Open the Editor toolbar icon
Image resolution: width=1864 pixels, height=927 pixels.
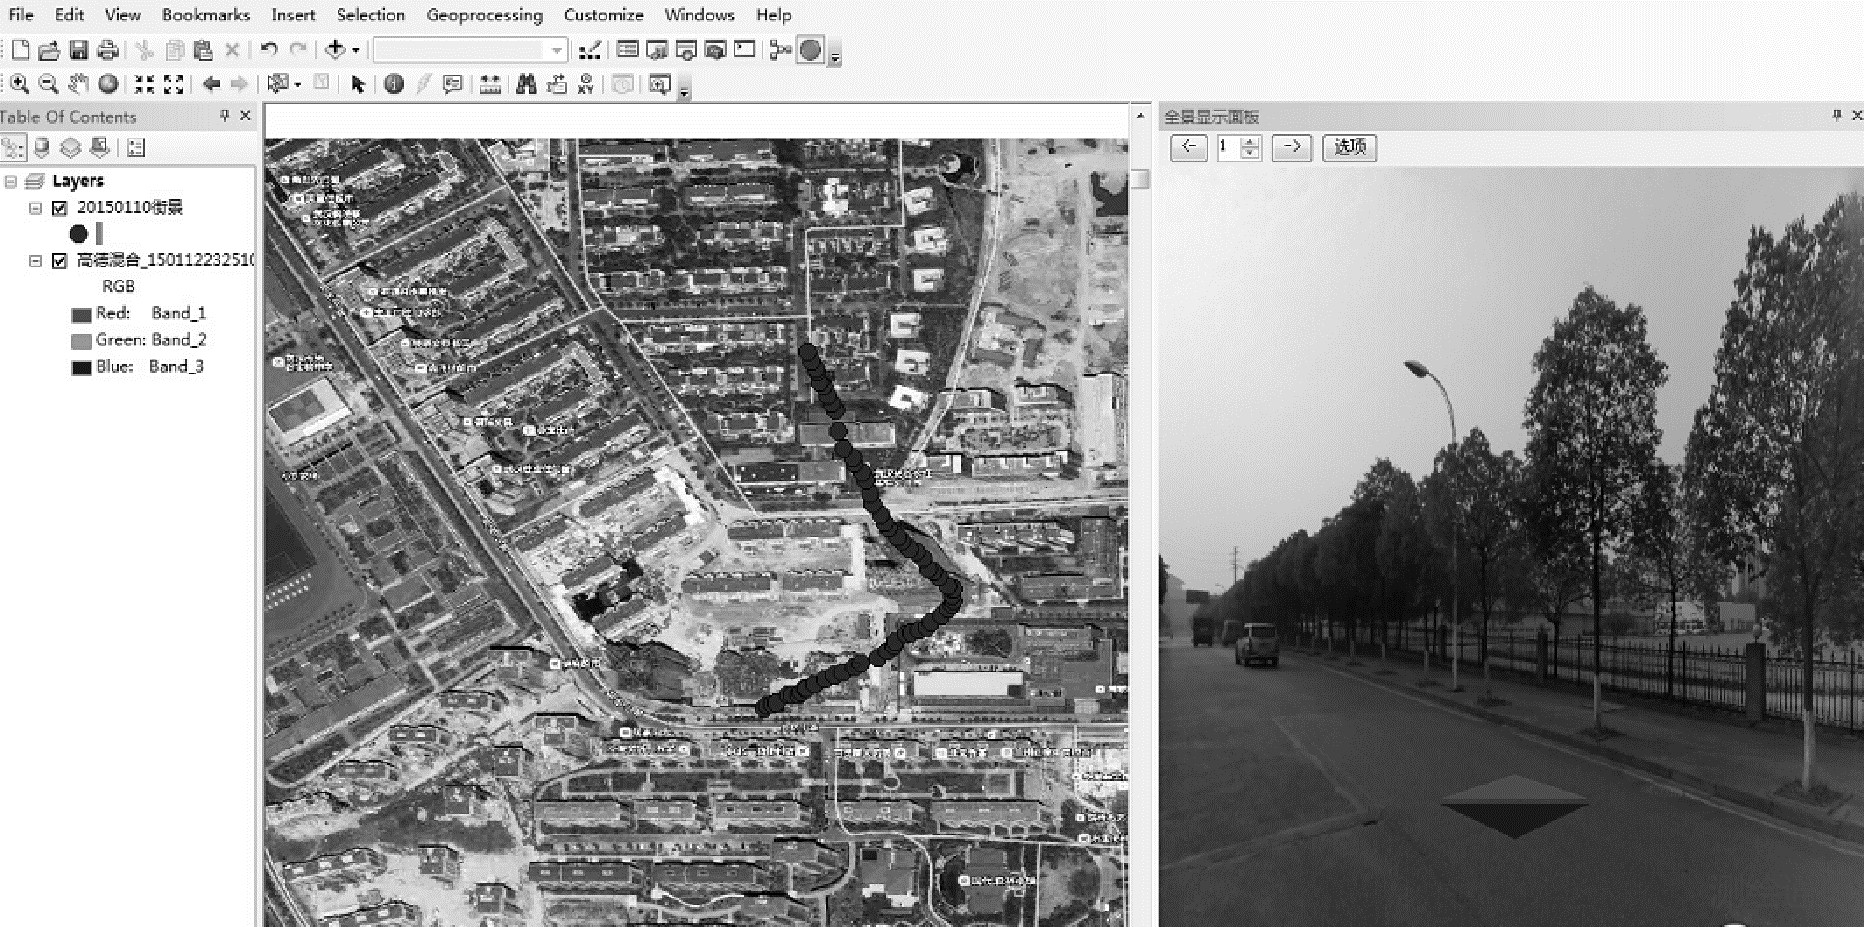590,50
